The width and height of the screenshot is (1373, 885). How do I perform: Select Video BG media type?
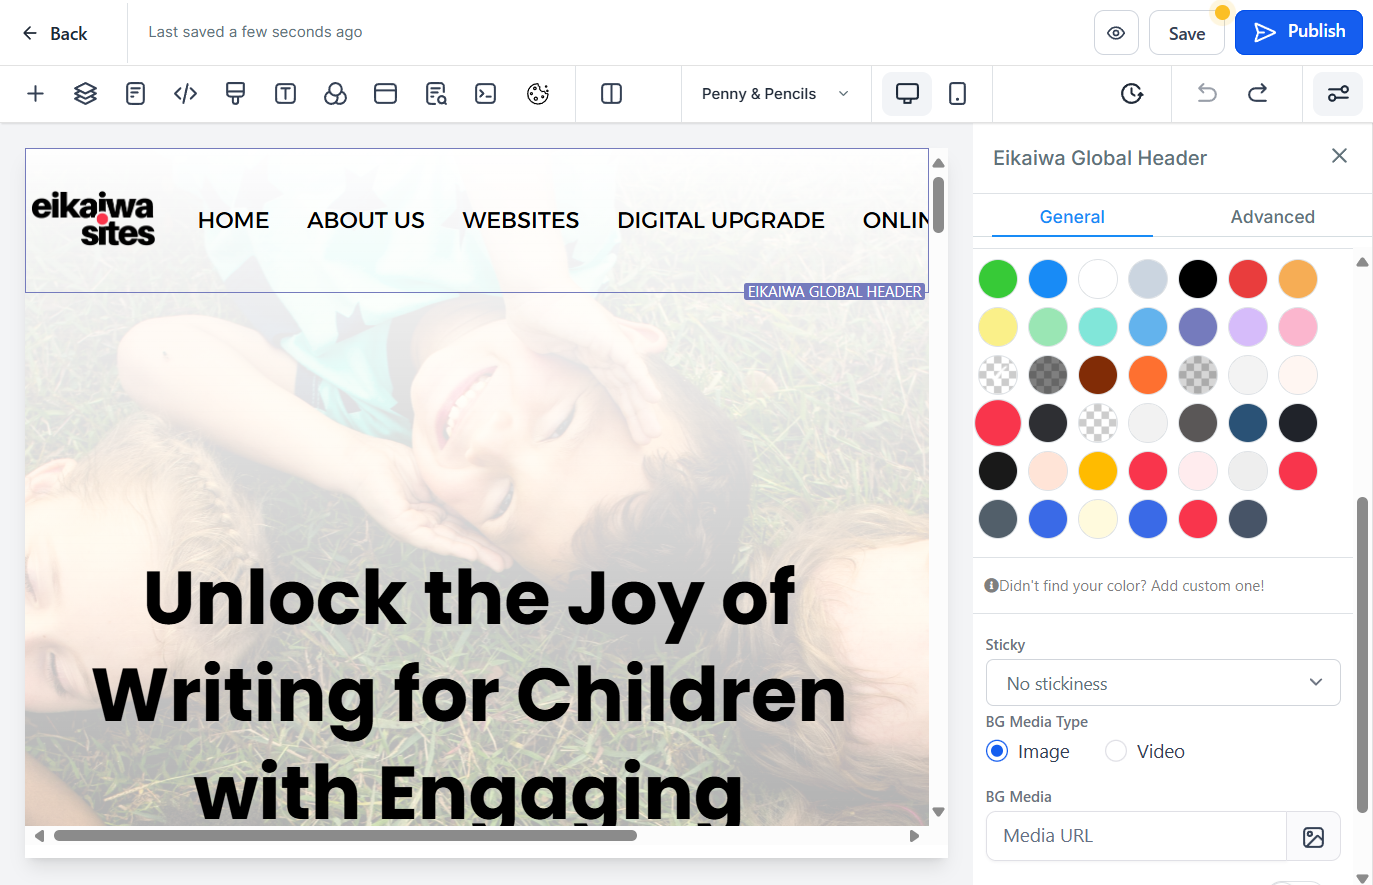point(1116,751)
